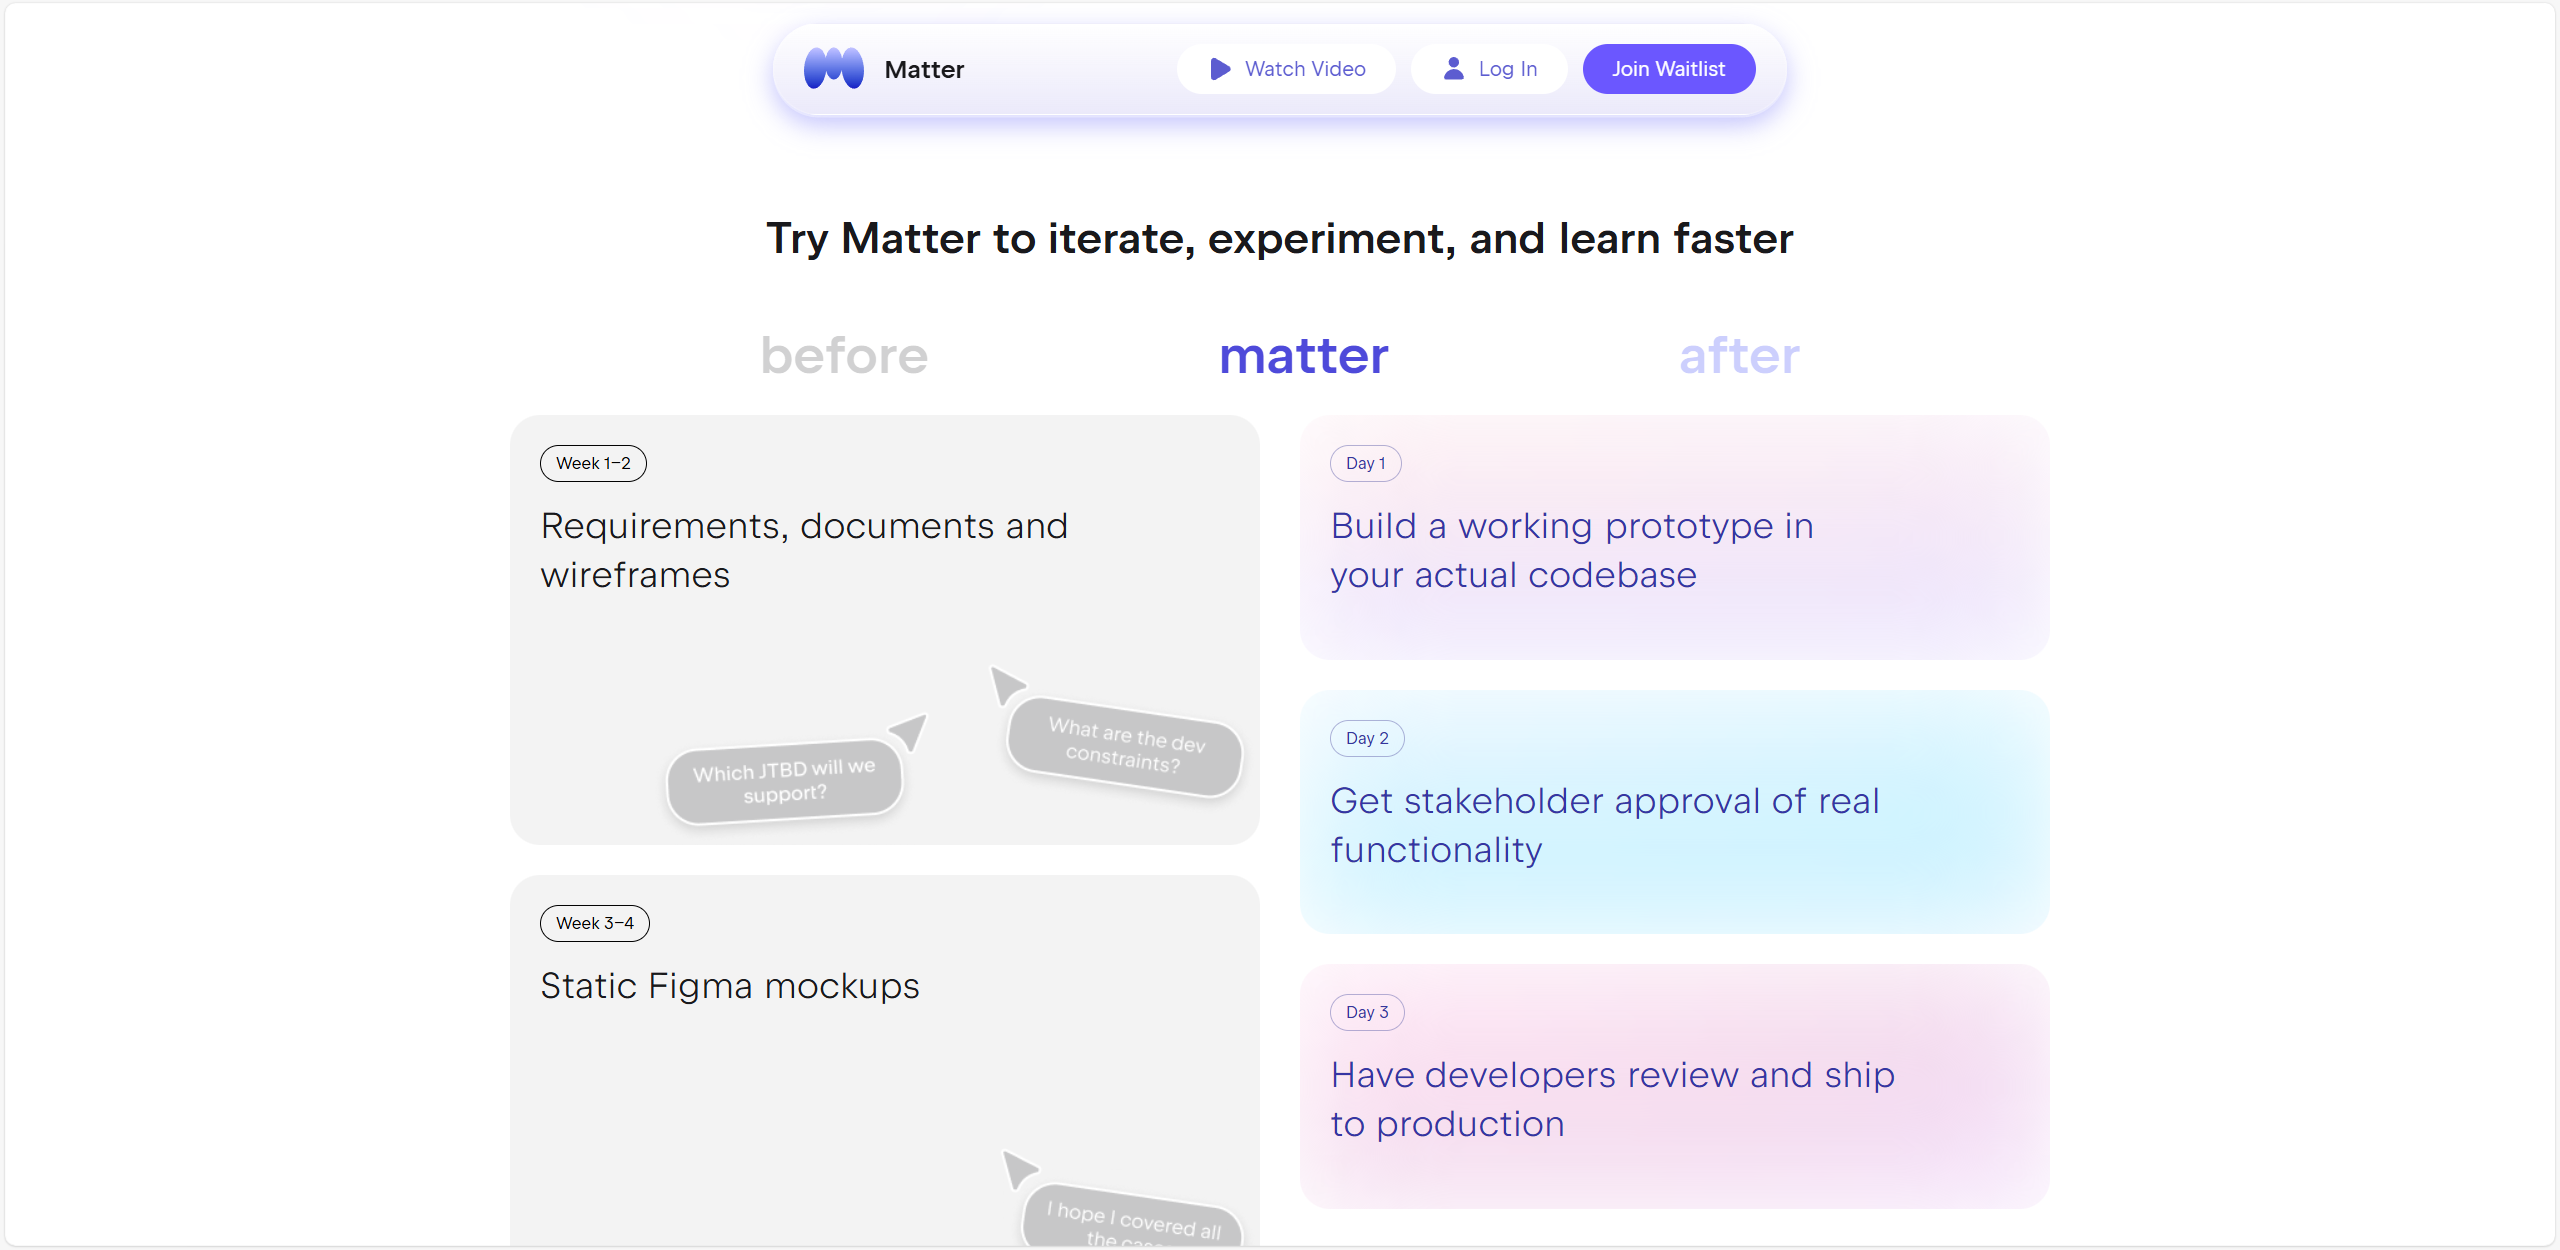This screenshot has height=1250, width=2560.
Task: Click "Requirements, documents and wireframes" heading
Action: click(x=804, y=550)
